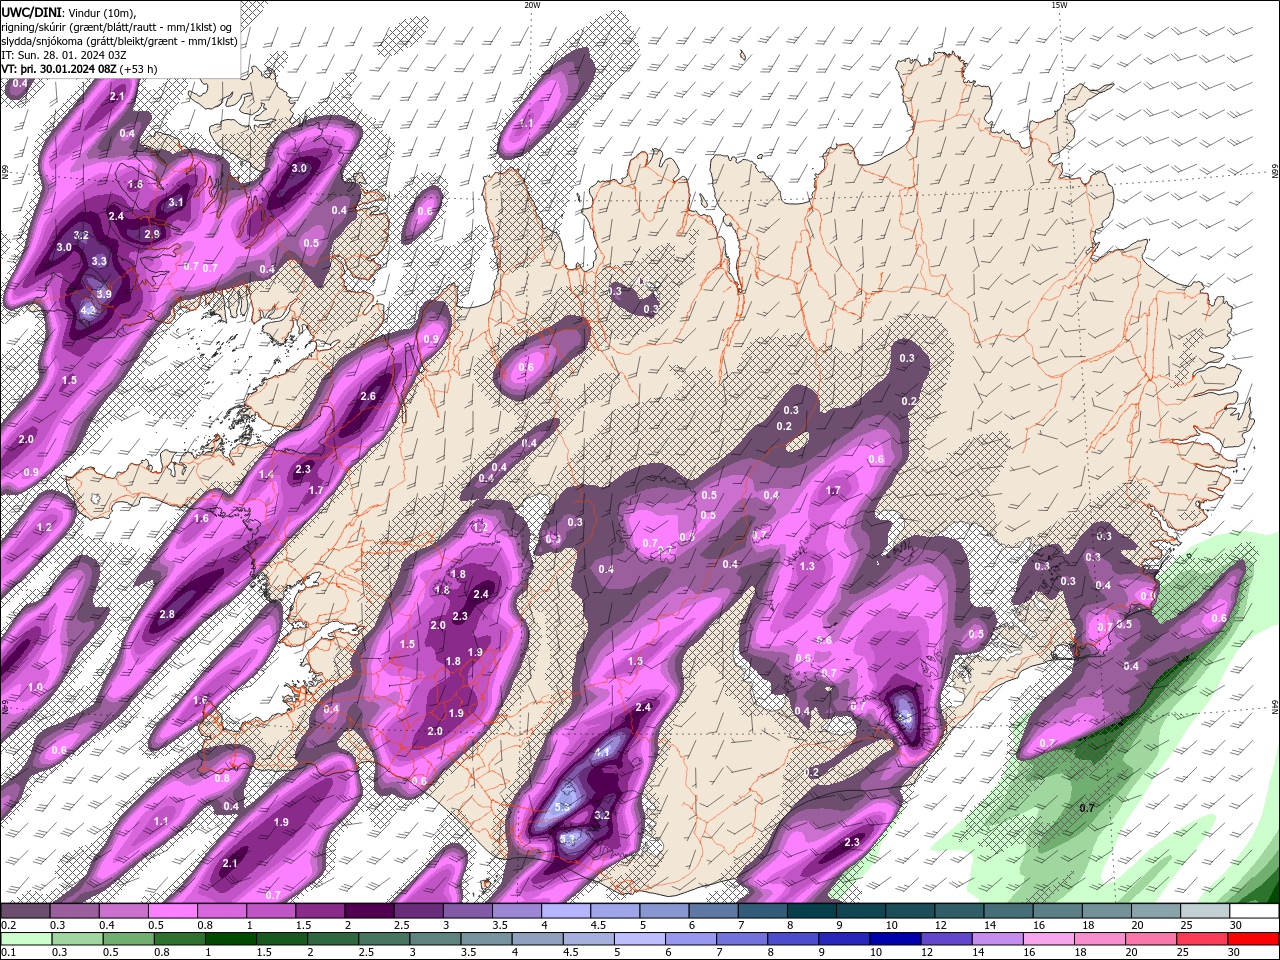Click the "2.8" precipitation value on map
This screenshot has width=1280, height=960.
167,614
